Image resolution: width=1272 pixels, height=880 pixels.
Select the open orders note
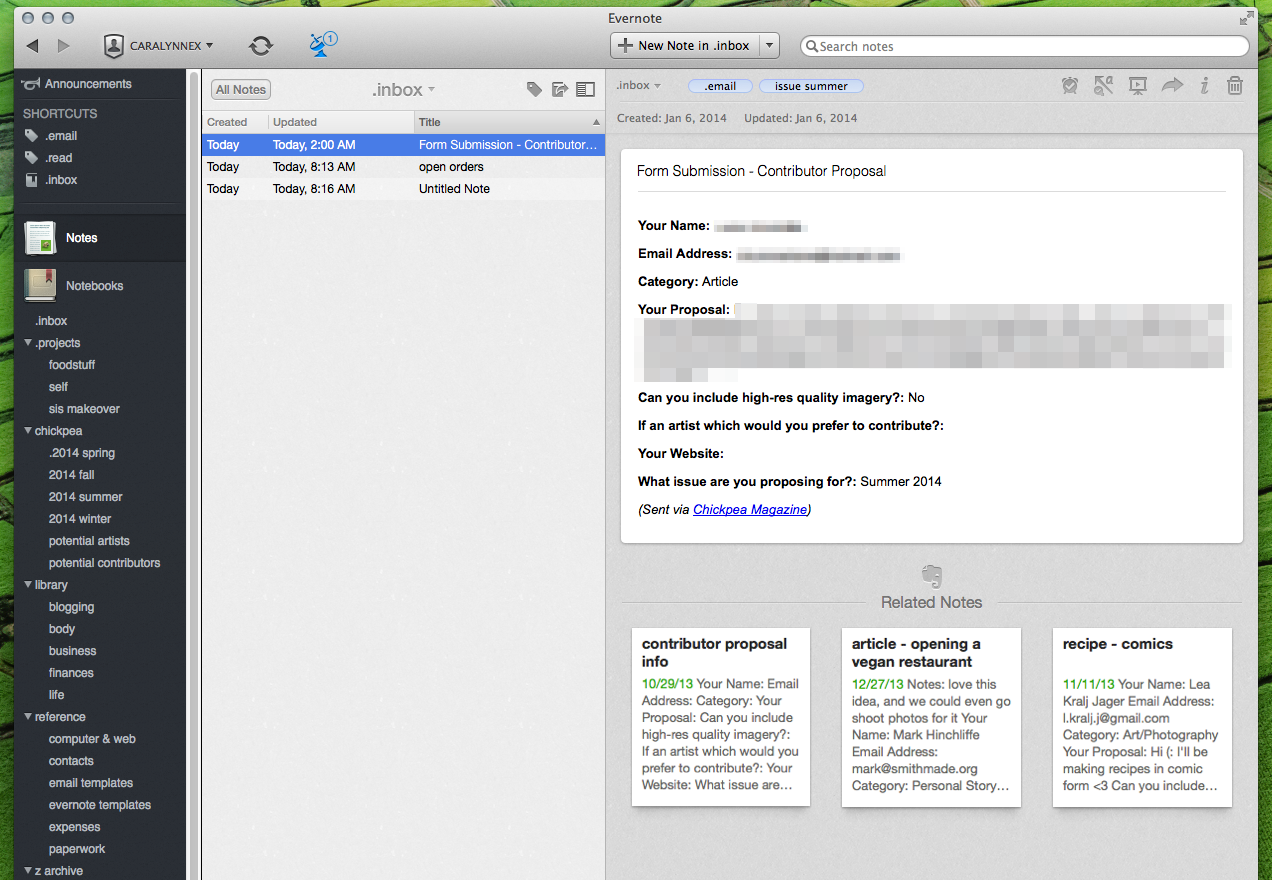tap(403, 167)
